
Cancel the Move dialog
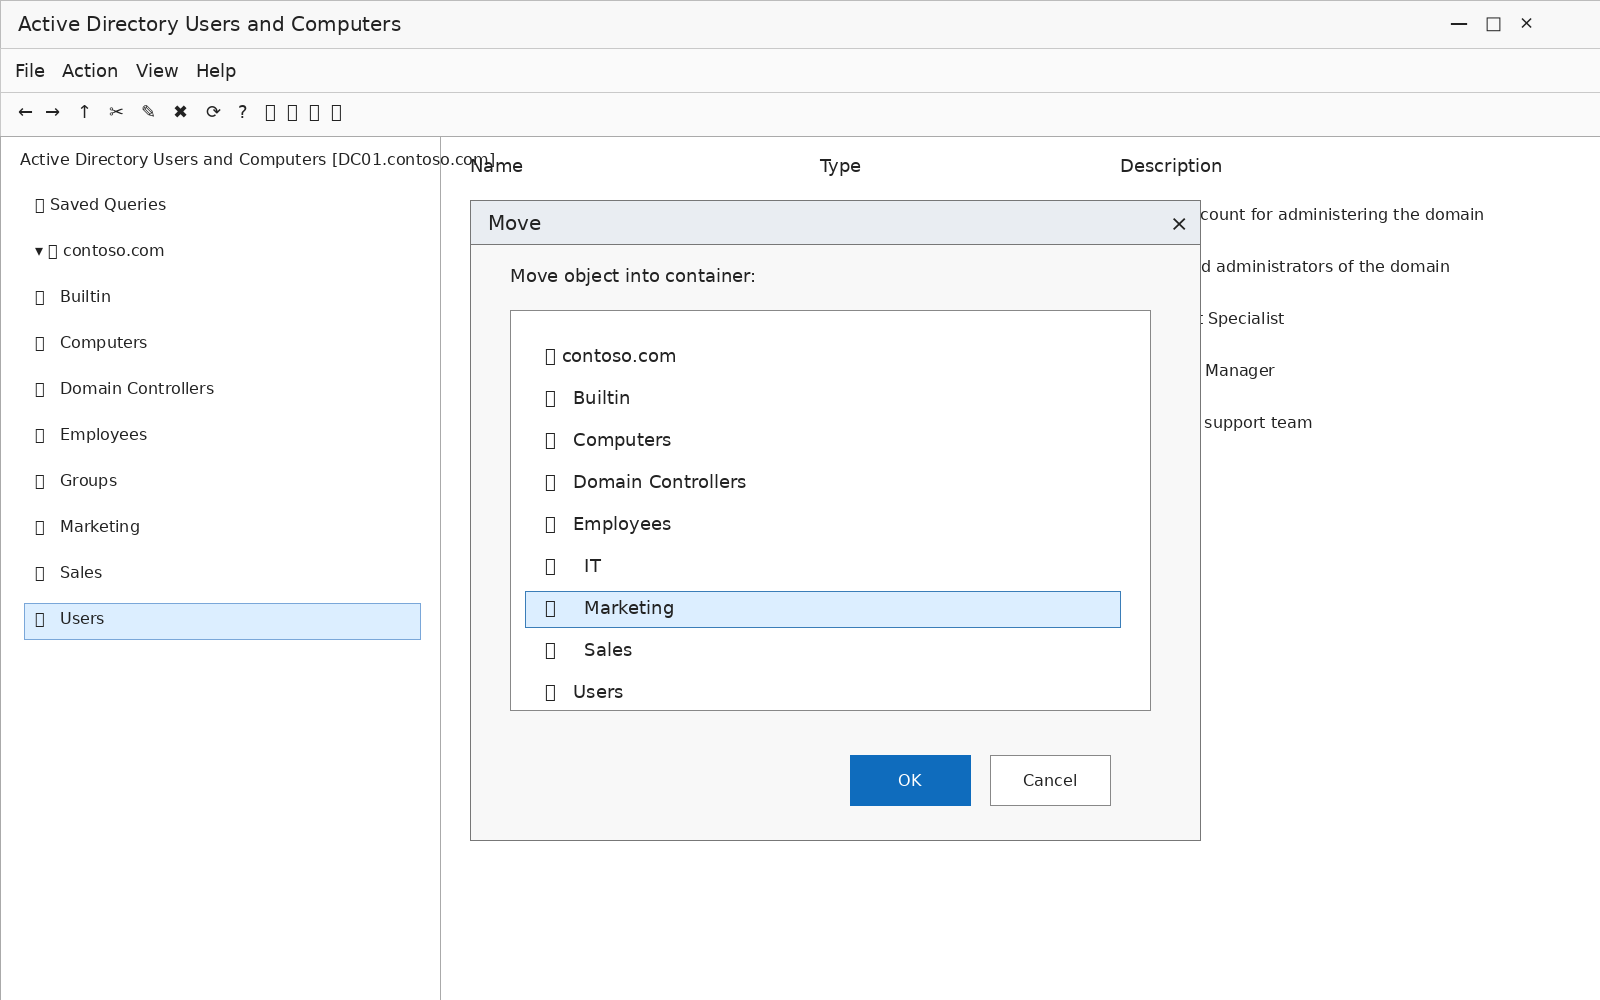tap(1050, 780)
